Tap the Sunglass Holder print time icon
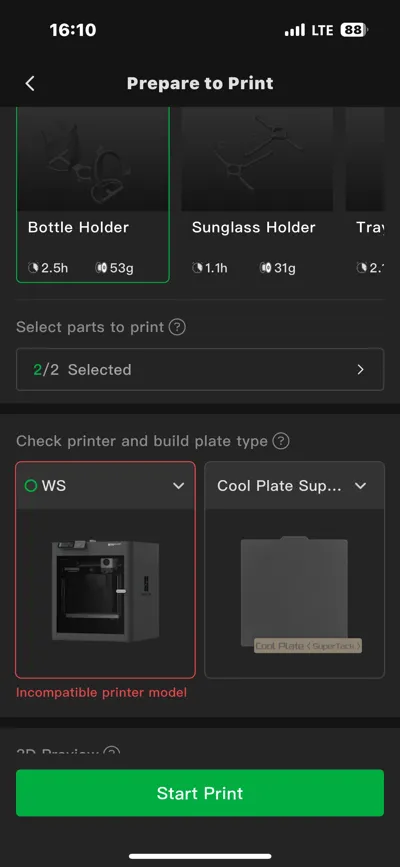The width and height of the screenshot is (400, 867). click(x=198, y=268)
